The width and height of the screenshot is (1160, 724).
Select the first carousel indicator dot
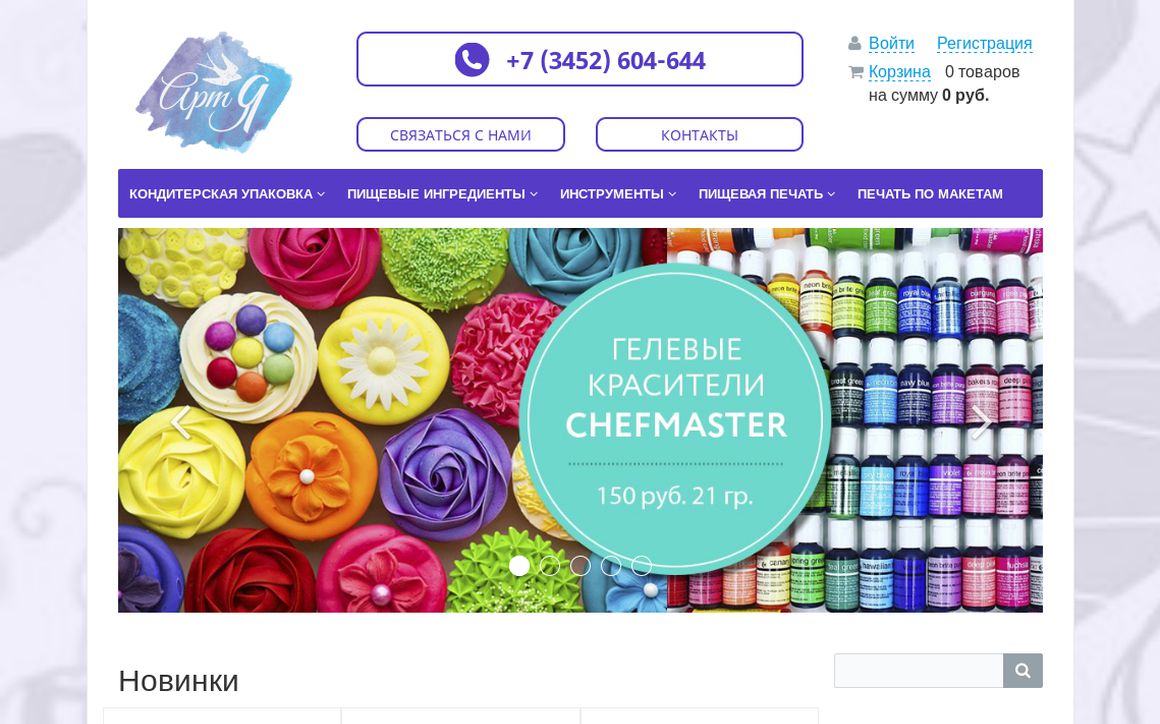point(519,566)
